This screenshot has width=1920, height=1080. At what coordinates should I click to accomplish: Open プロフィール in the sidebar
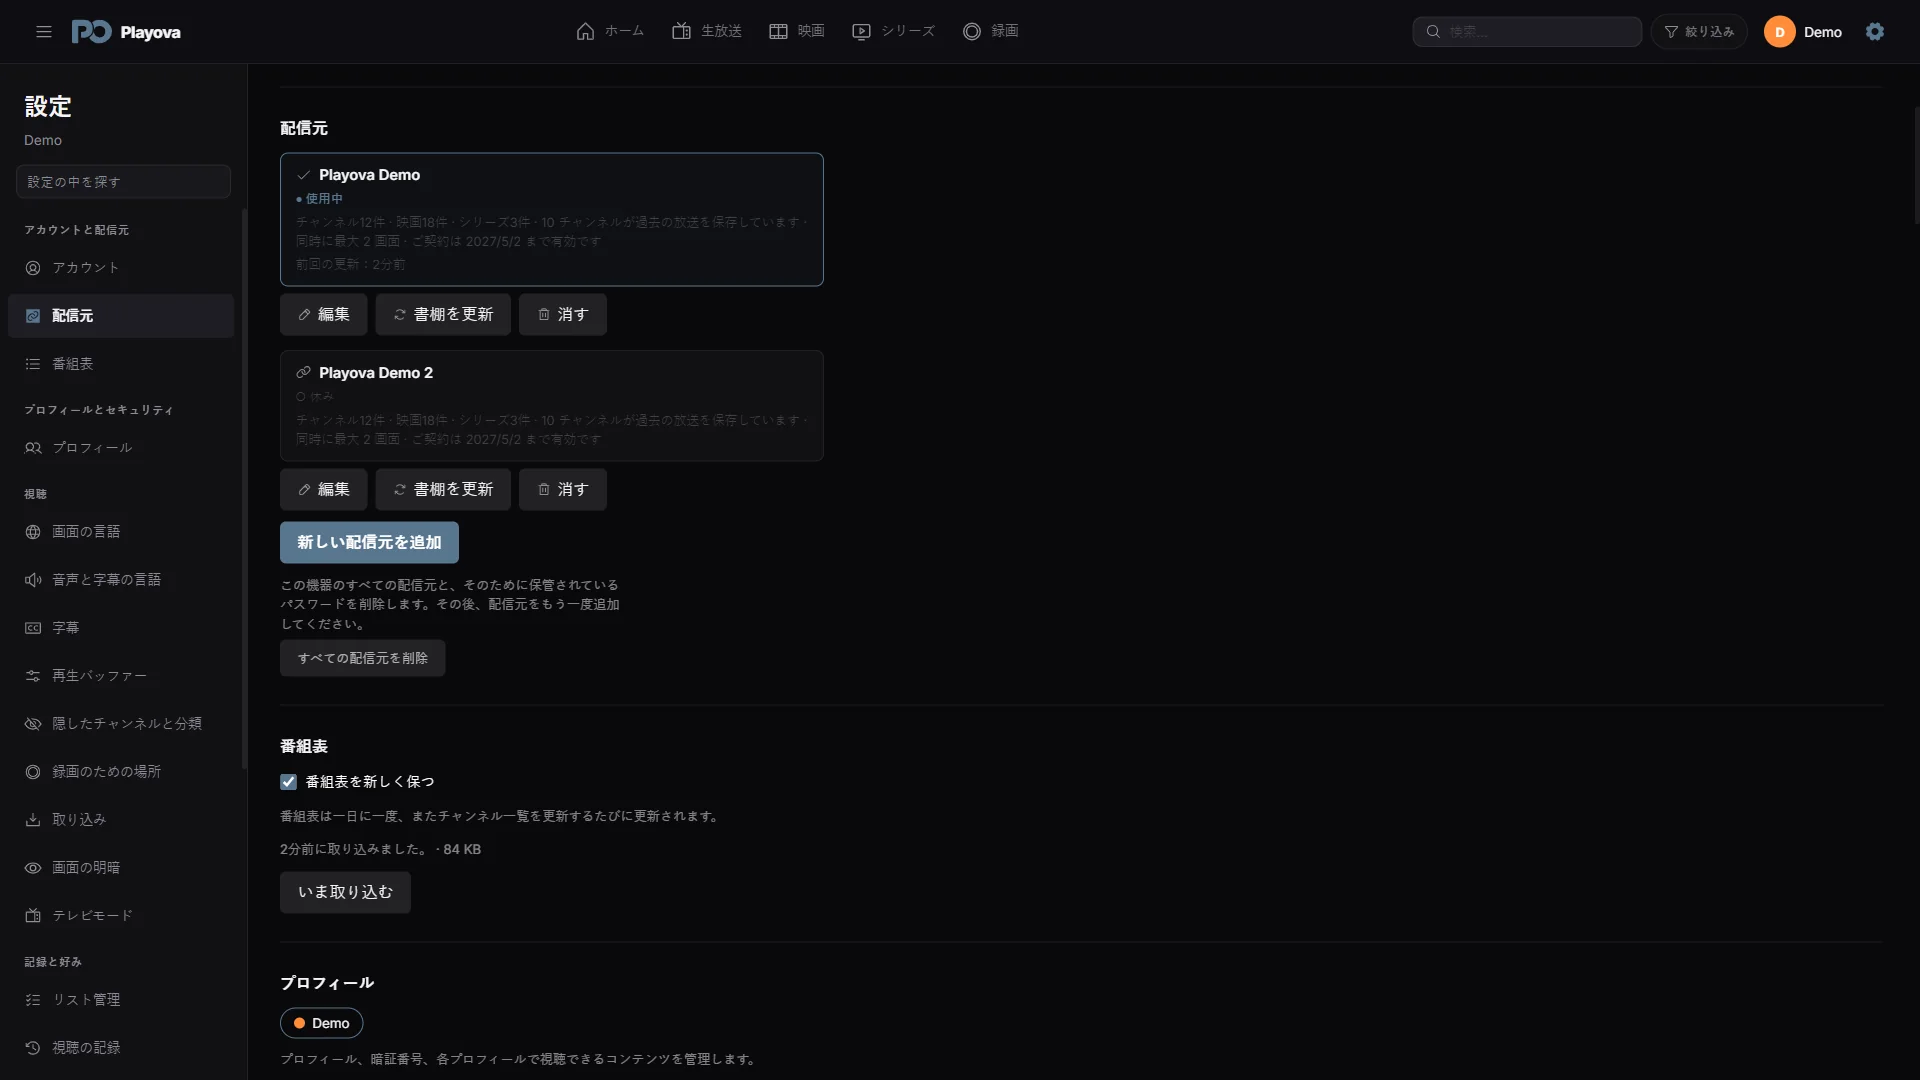click(121, 448)
